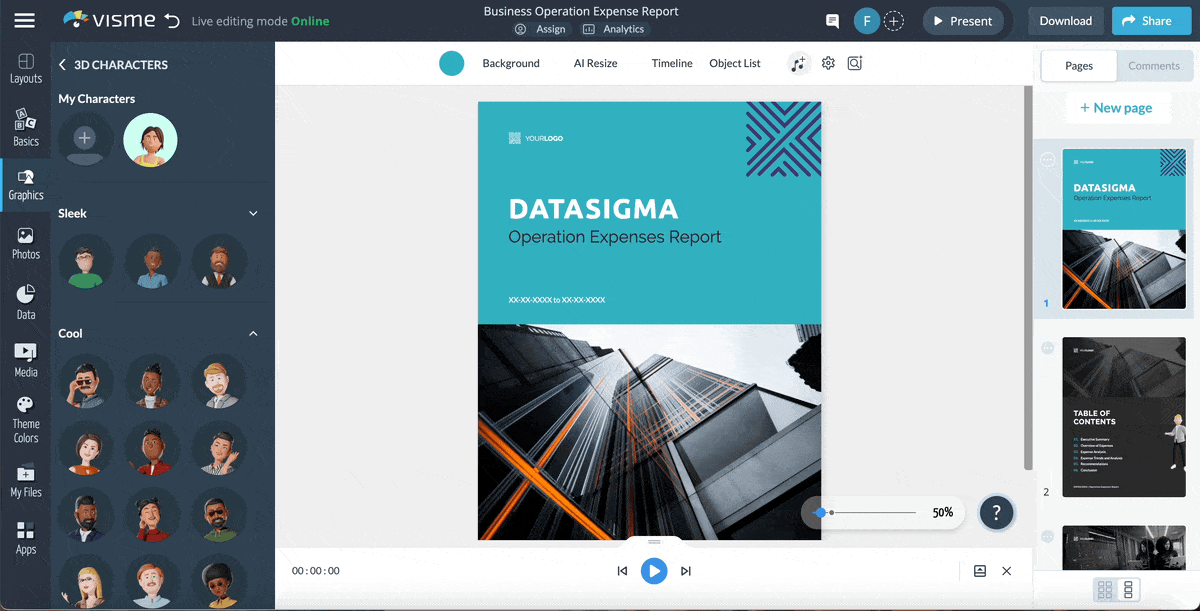
Task: Open the comments speech bubble icon
Action: point(832,21)
